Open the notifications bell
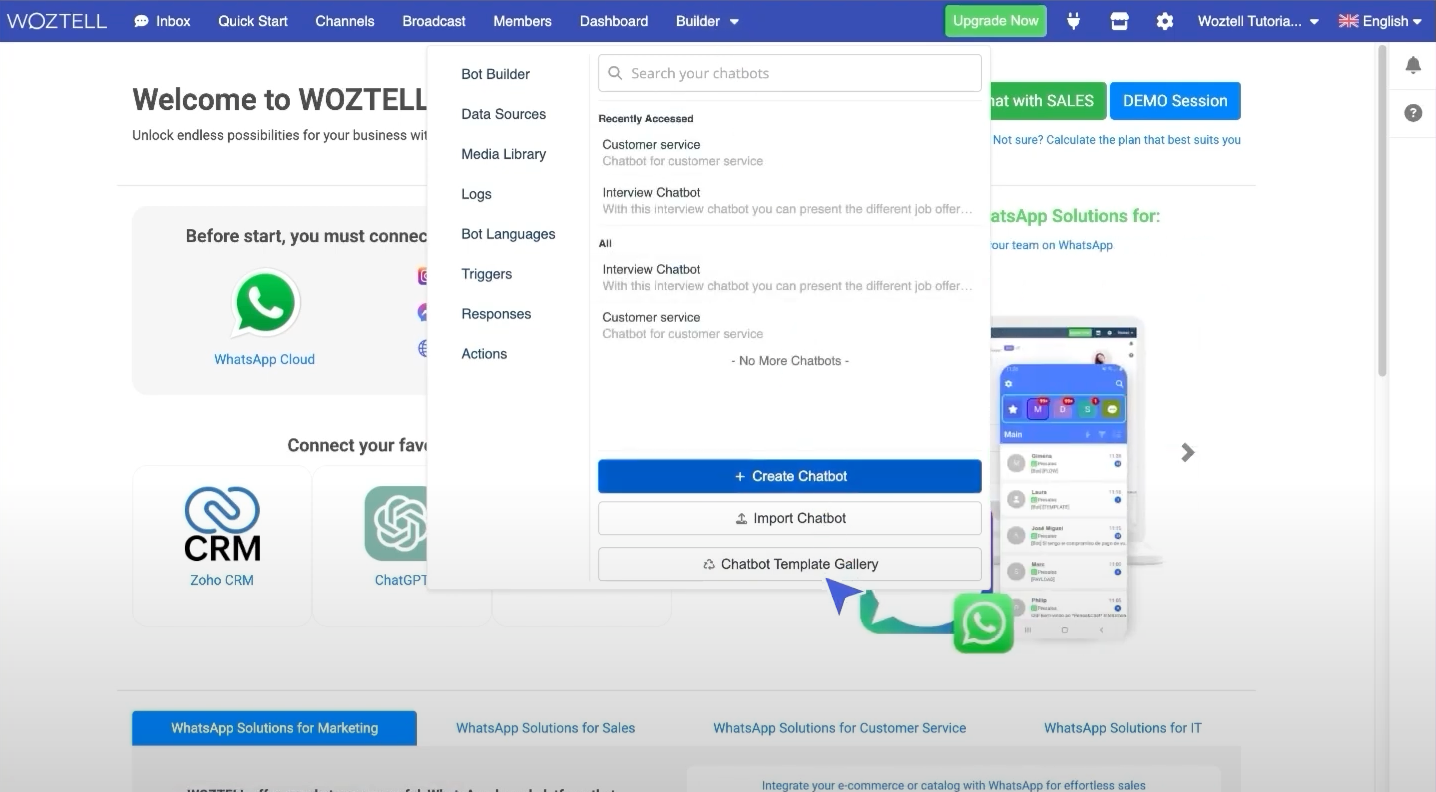This screenshot has width=1436, height=792. (1413, 65)
